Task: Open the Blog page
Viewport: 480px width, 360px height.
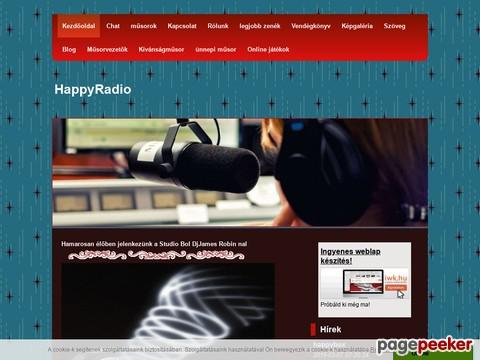Action: (69, 49)
